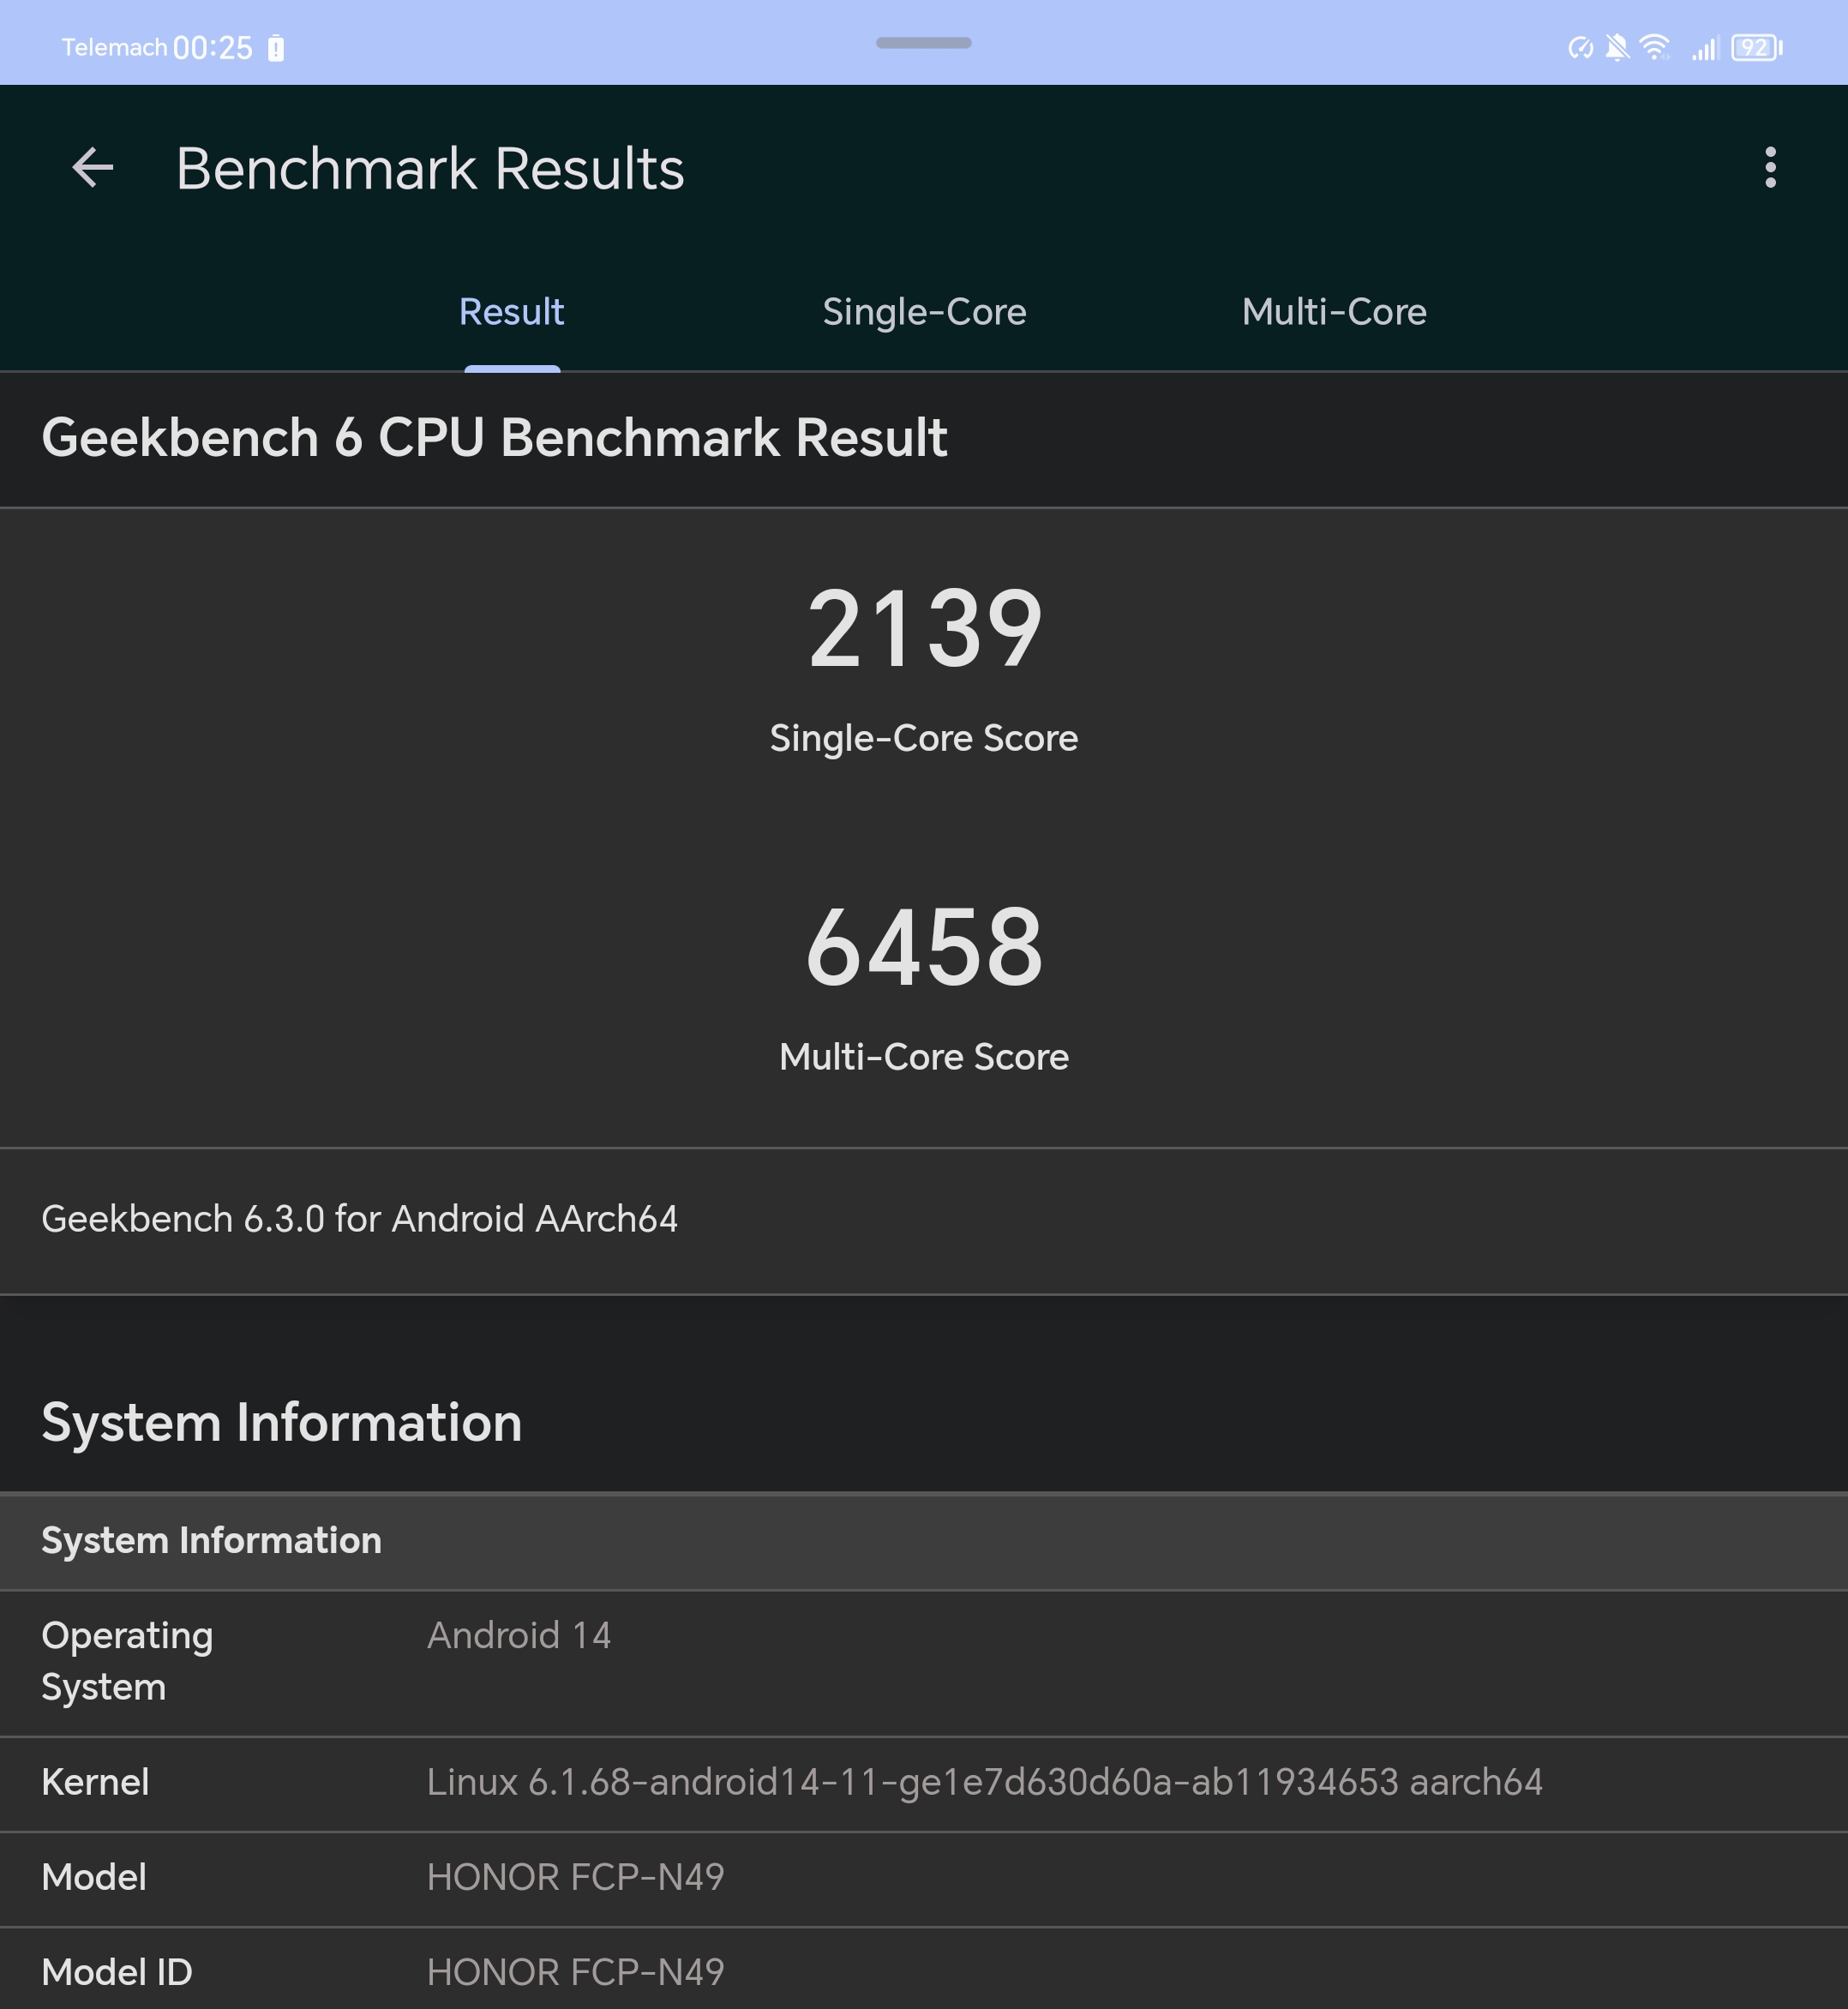Tap the 00:25 clock in status bar
Image resolution: width=1848 pixels, height=2009 pixels.
tap(213, 48)
